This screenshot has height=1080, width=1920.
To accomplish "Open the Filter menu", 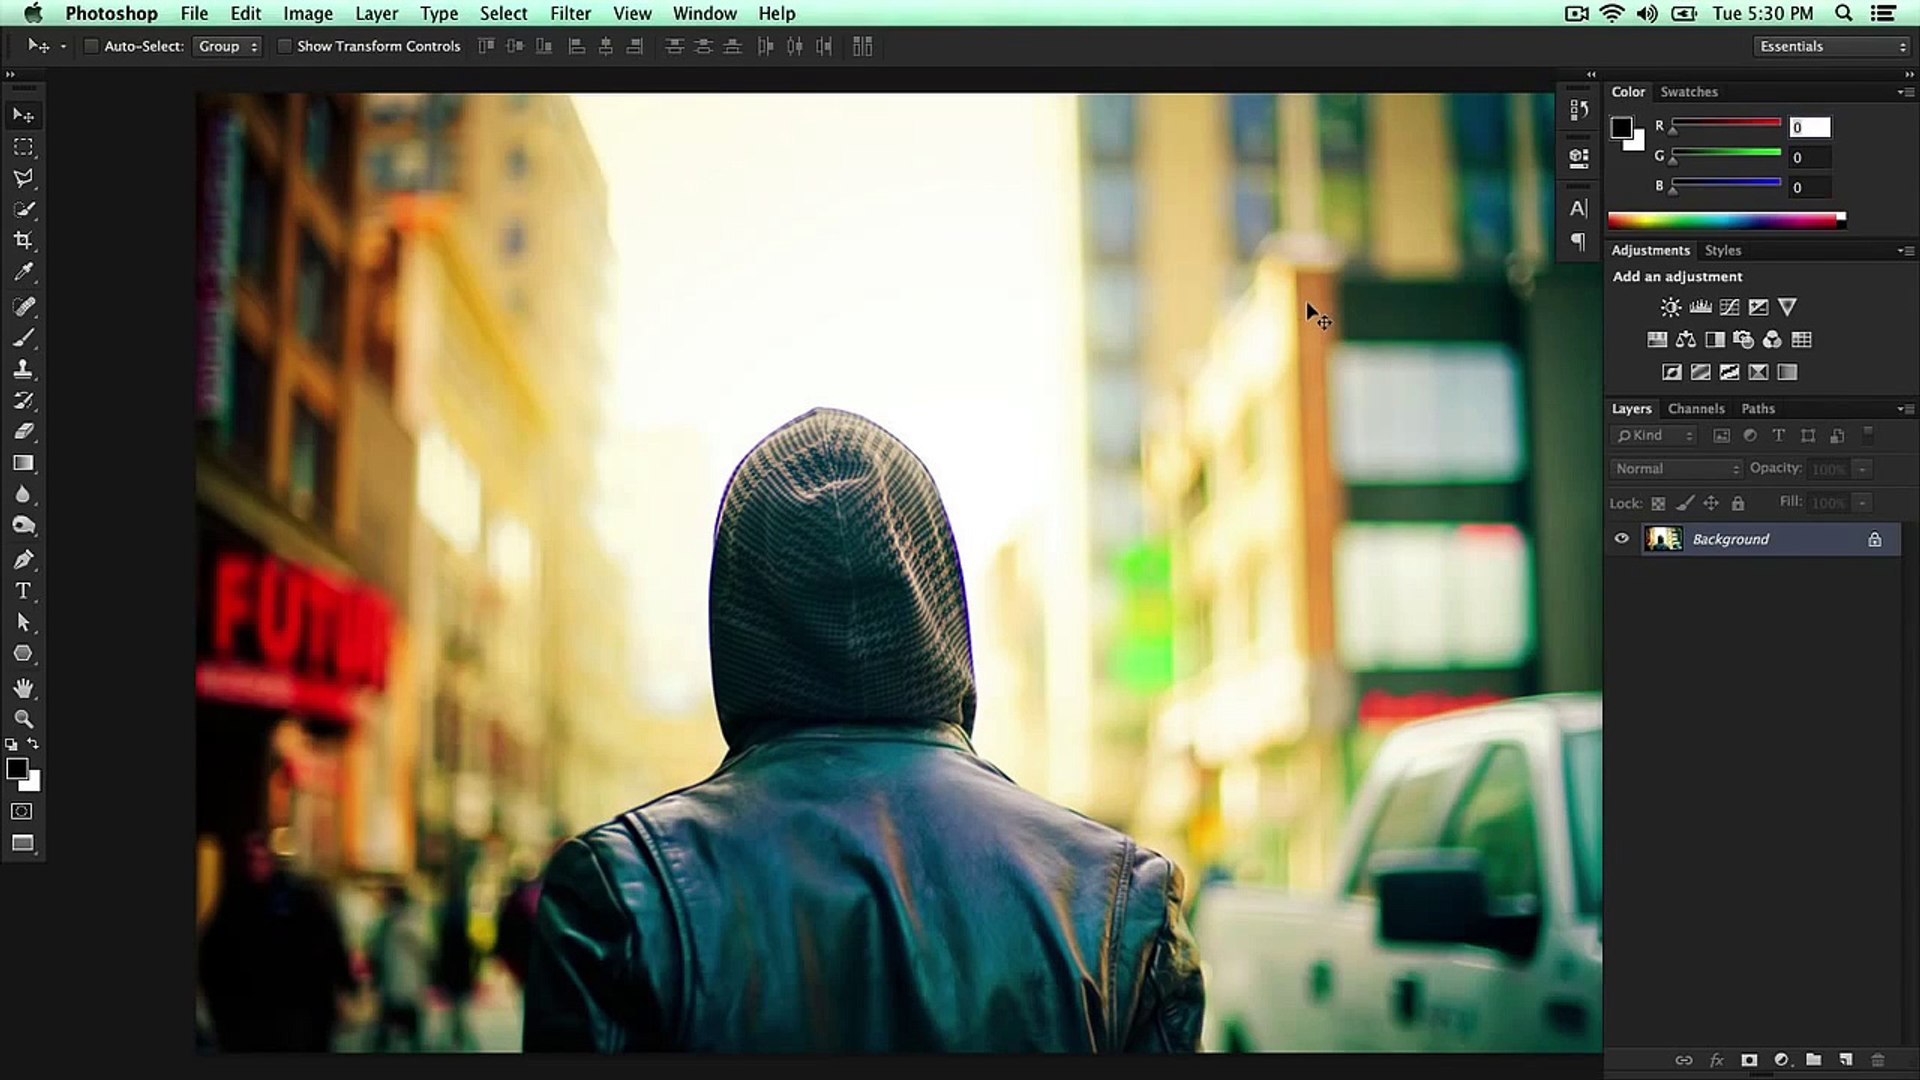I will click(x=570, y=13).
